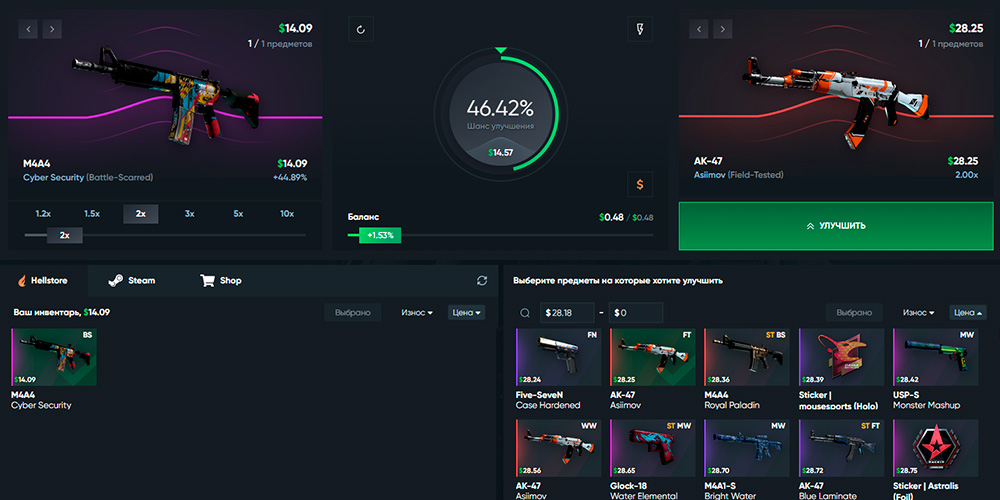Click the orange dollar sign icon
This screenshot has height=500, width=1000.
pos(640,184)
